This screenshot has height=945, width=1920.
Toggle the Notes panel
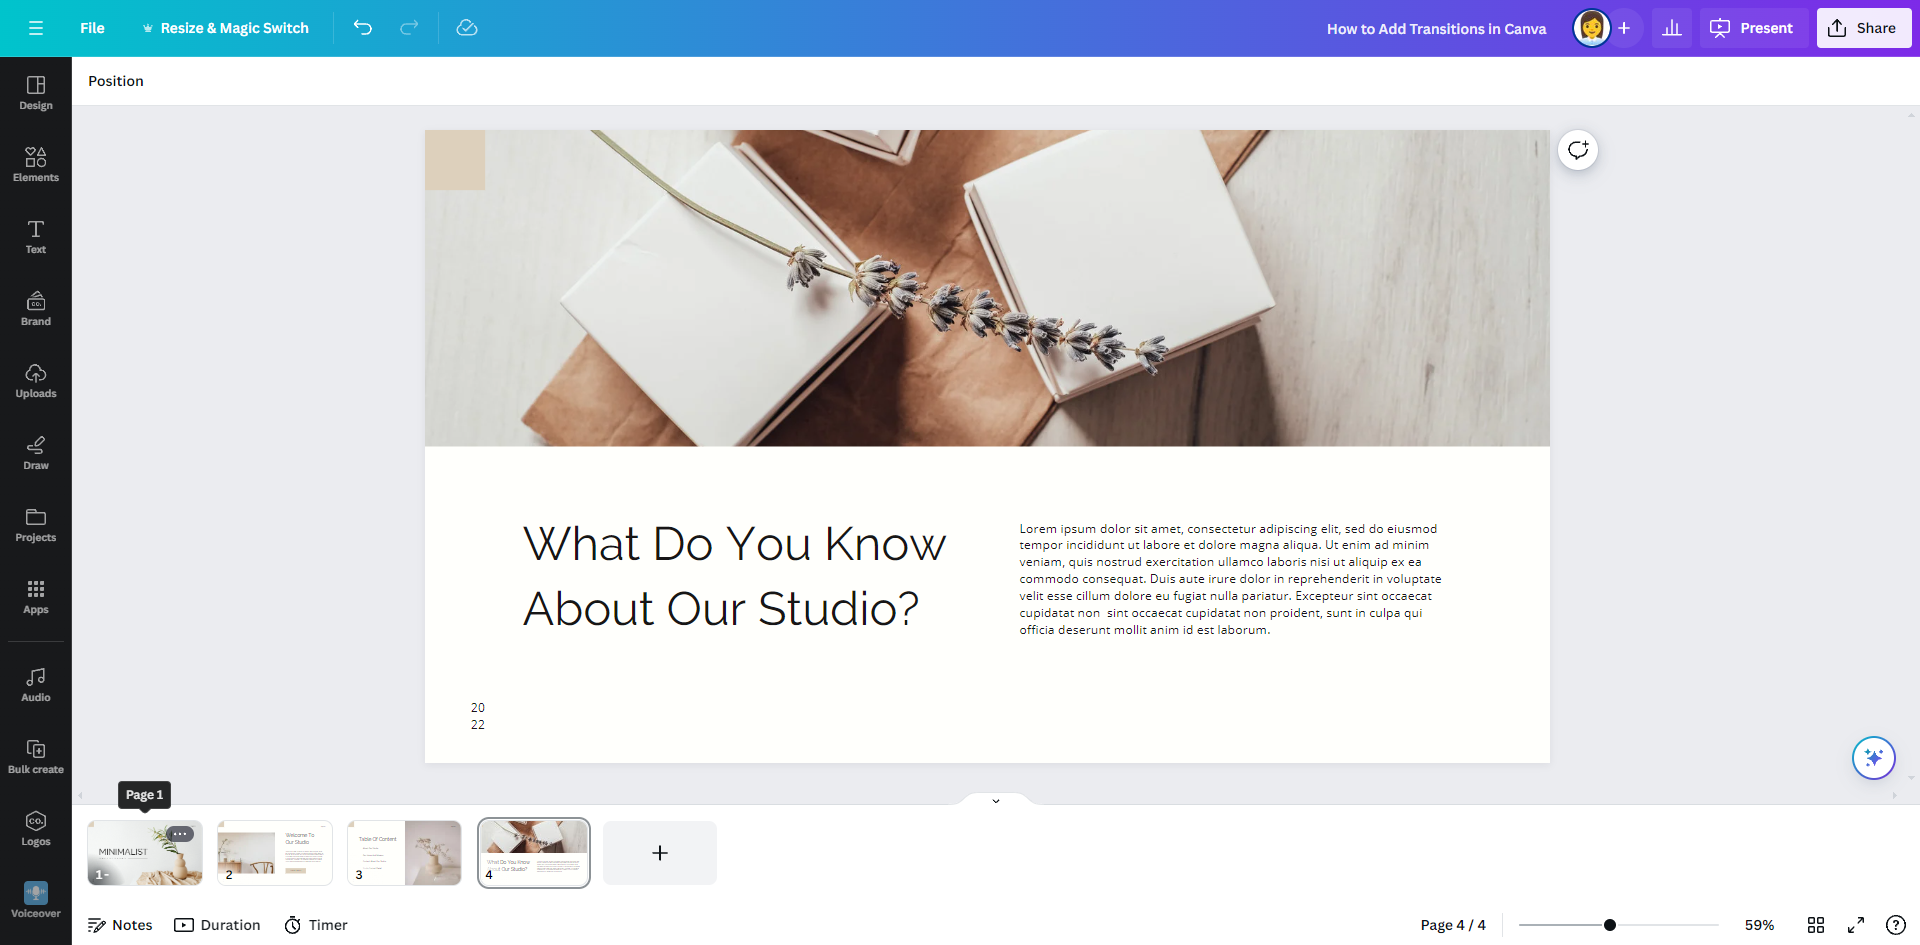(x=120, y=925)
